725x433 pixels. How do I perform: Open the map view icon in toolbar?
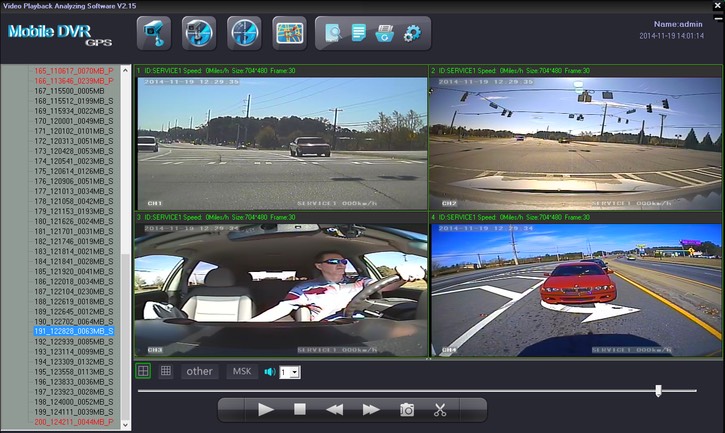coord(289,32)
